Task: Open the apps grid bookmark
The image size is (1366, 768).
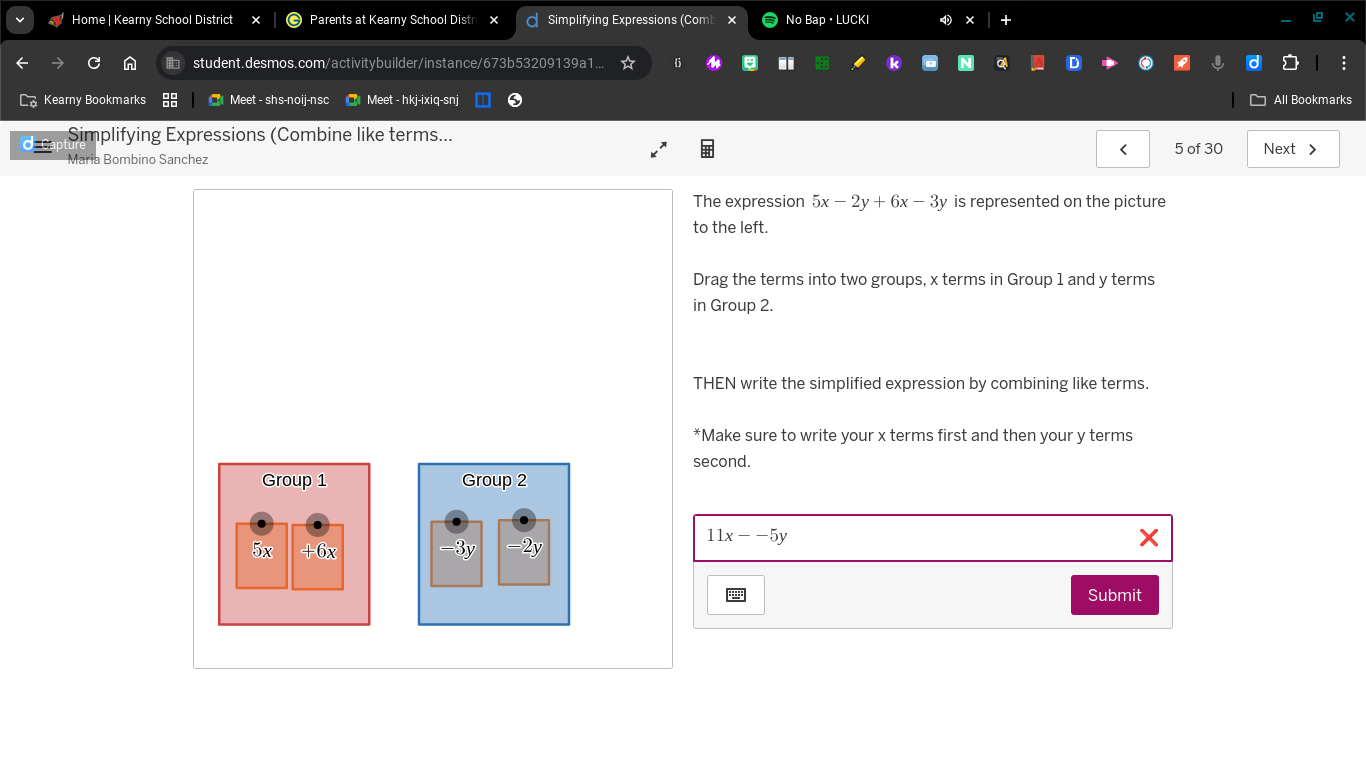Action: click(x=170, y=100)
